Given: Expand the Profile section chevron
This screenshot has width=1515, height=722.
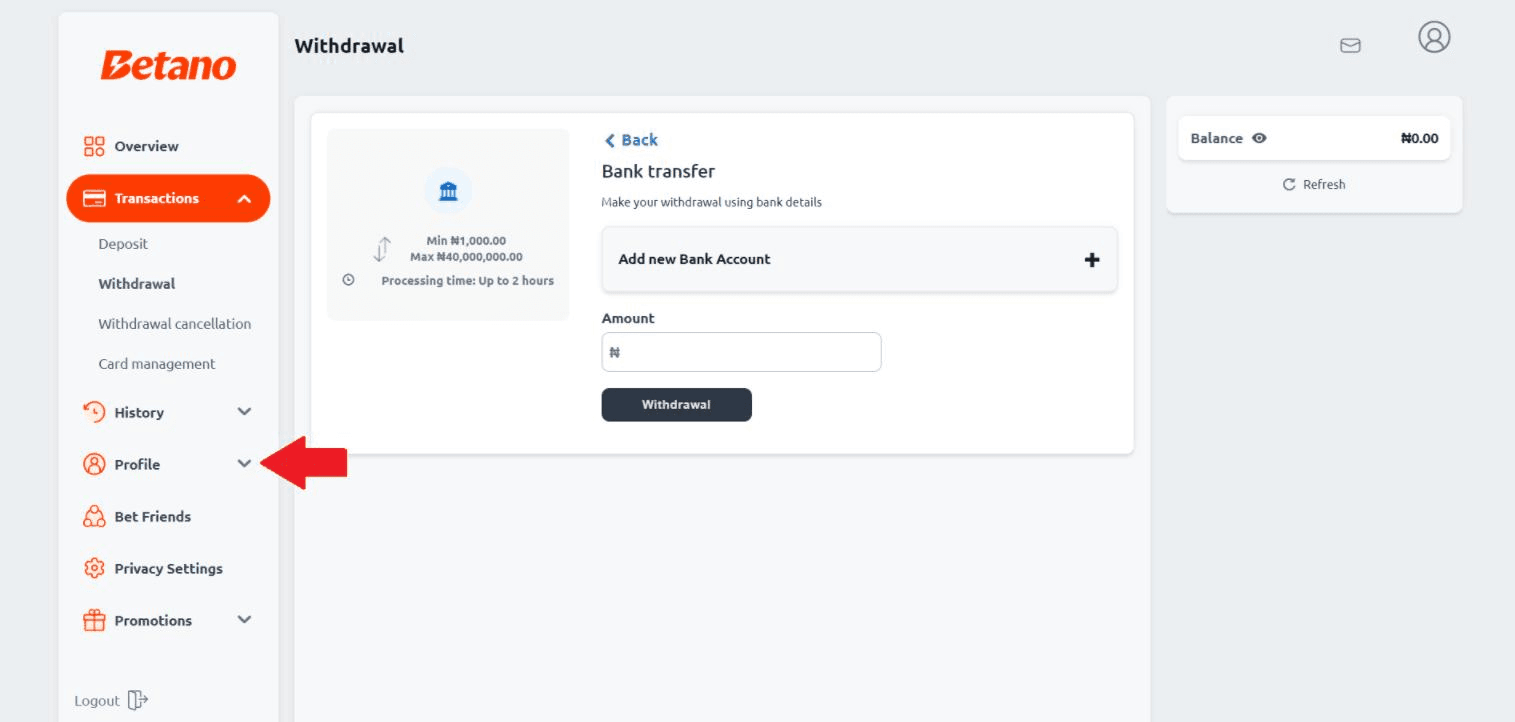Looking at the screenshot, I should point(244,464).
